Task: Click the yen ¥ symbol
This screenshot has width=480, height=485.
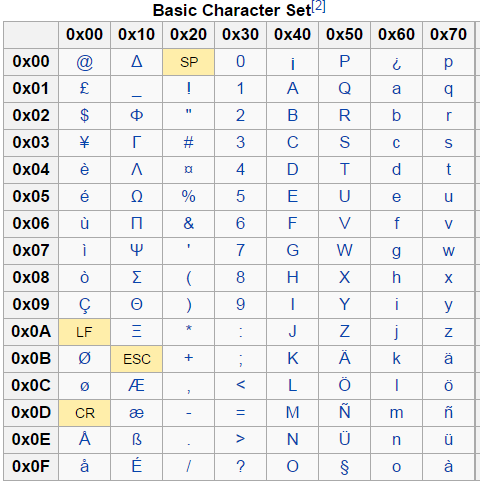Action: pos(85,142)
